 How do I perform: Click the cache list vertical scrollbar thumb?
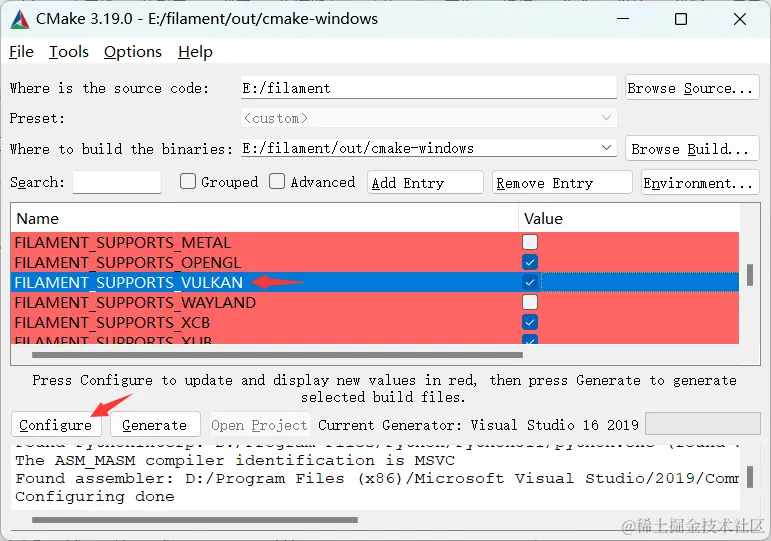pos(750,275)
